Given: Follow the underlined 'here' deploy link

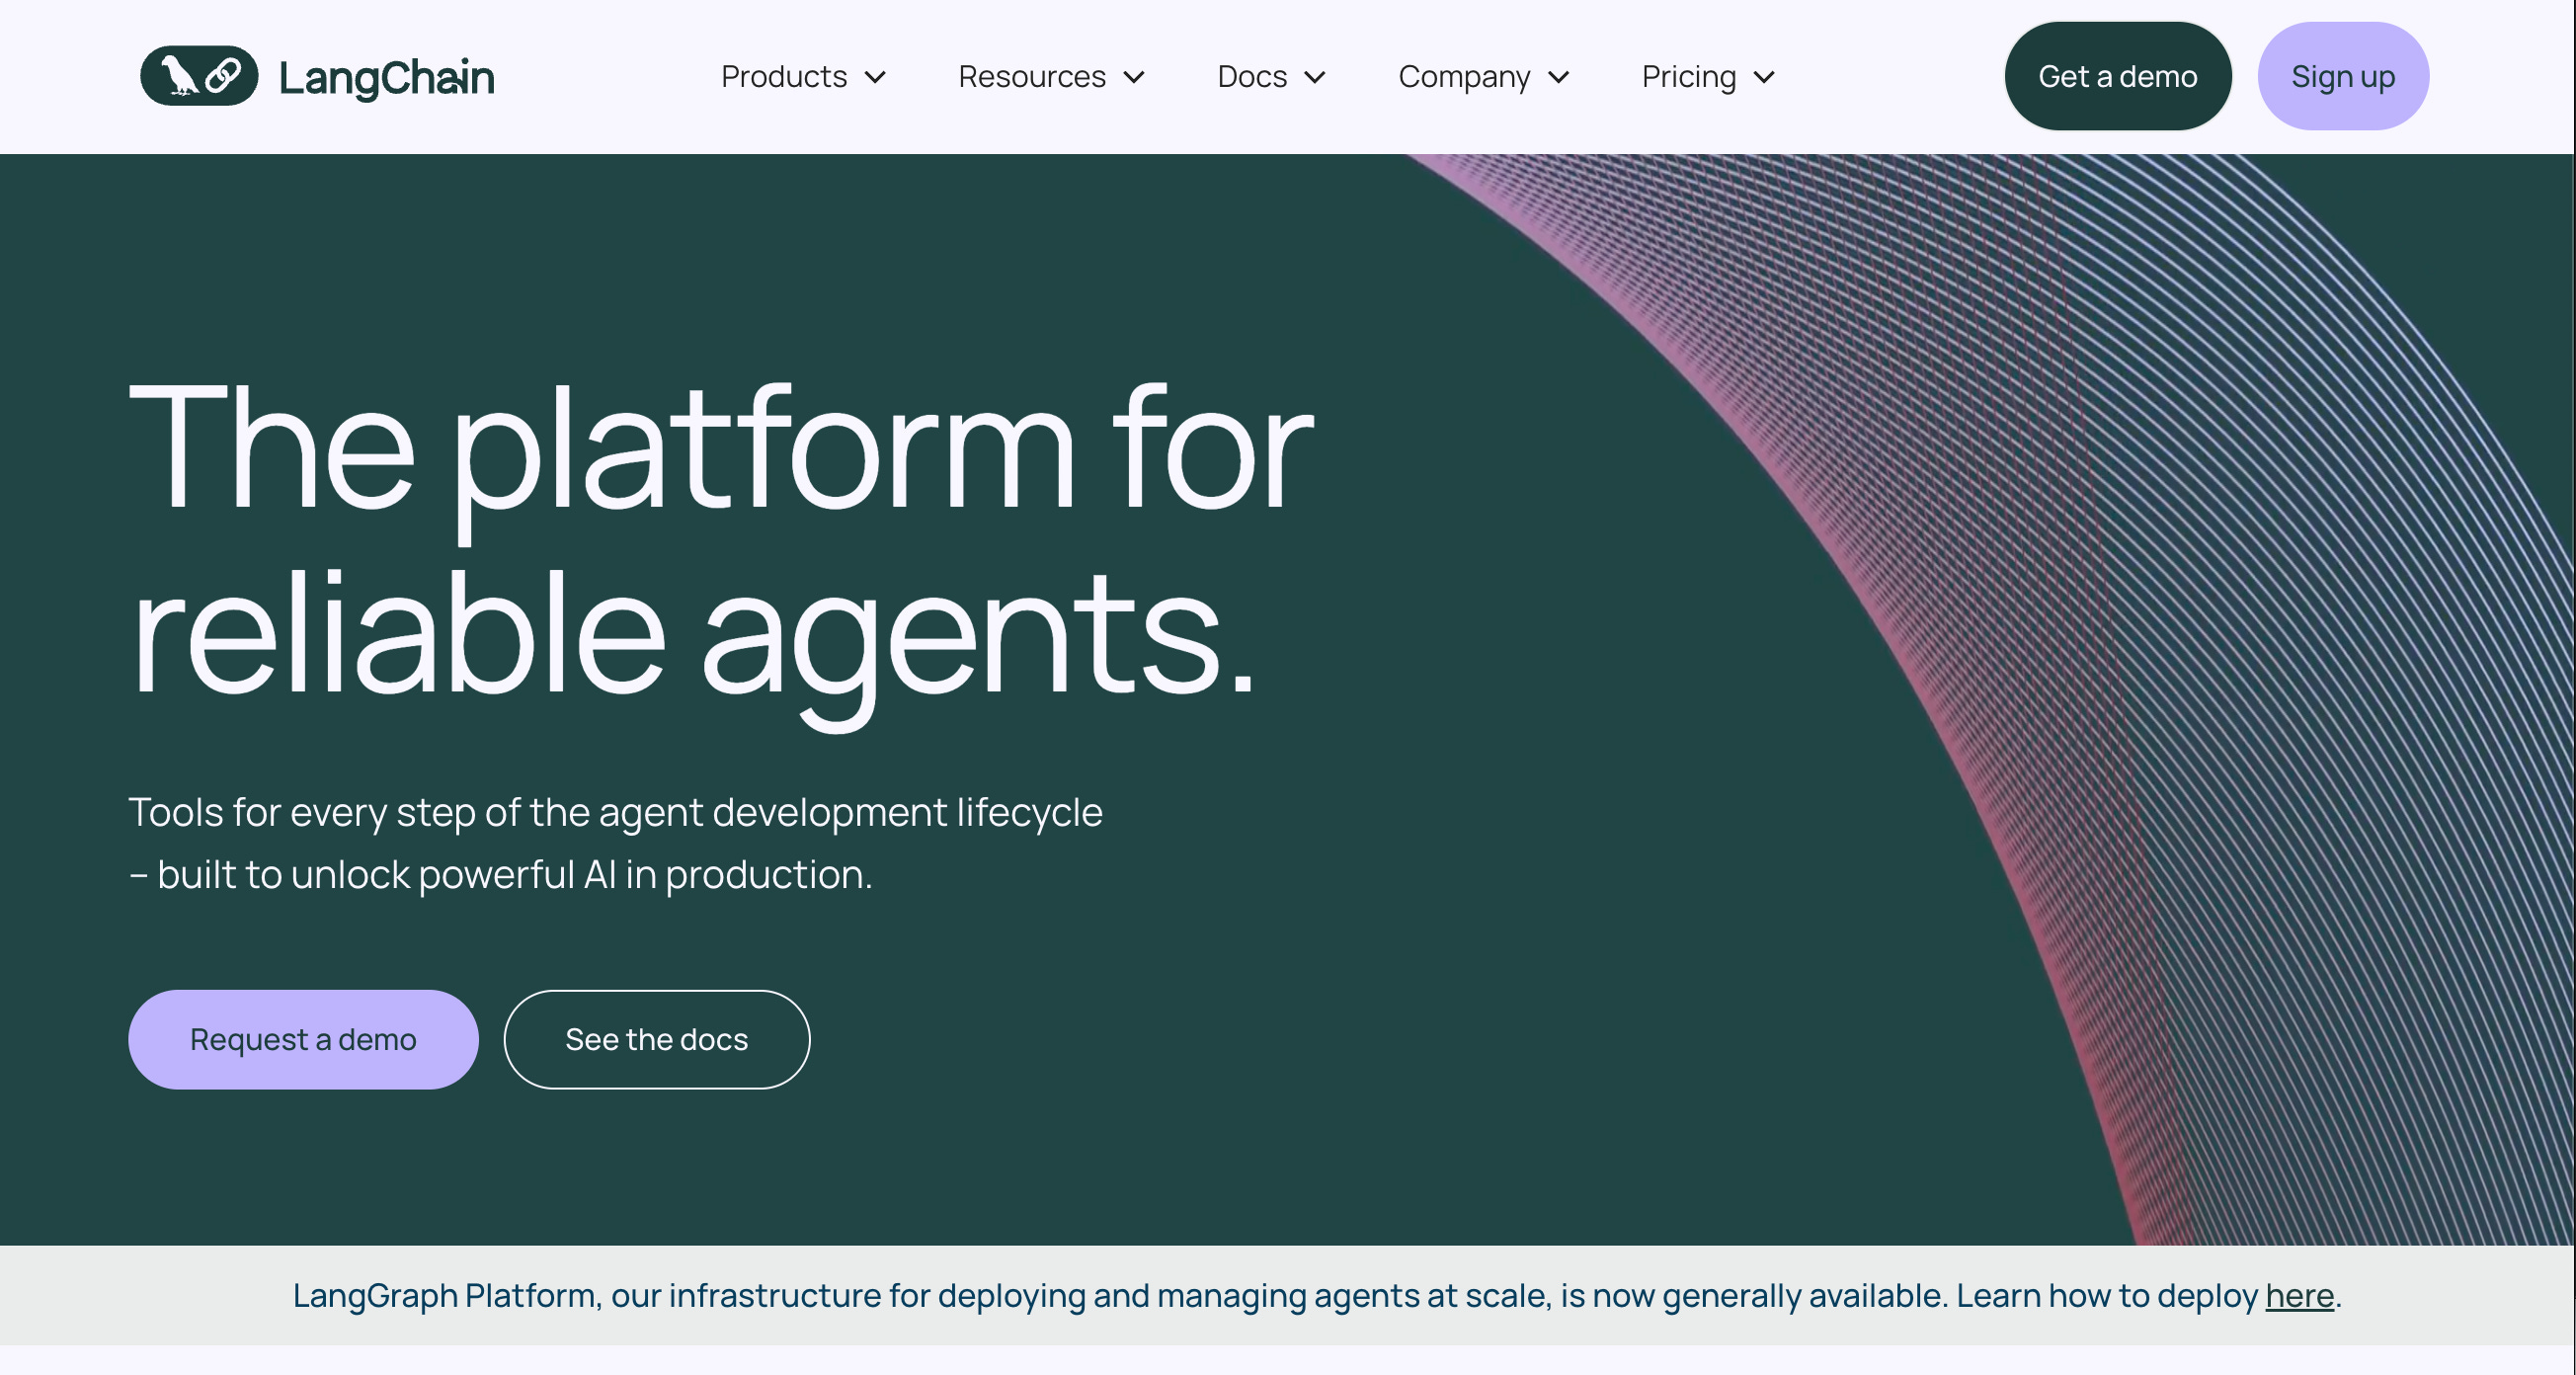Looking at the screenshot, I should [2298, 1295].
